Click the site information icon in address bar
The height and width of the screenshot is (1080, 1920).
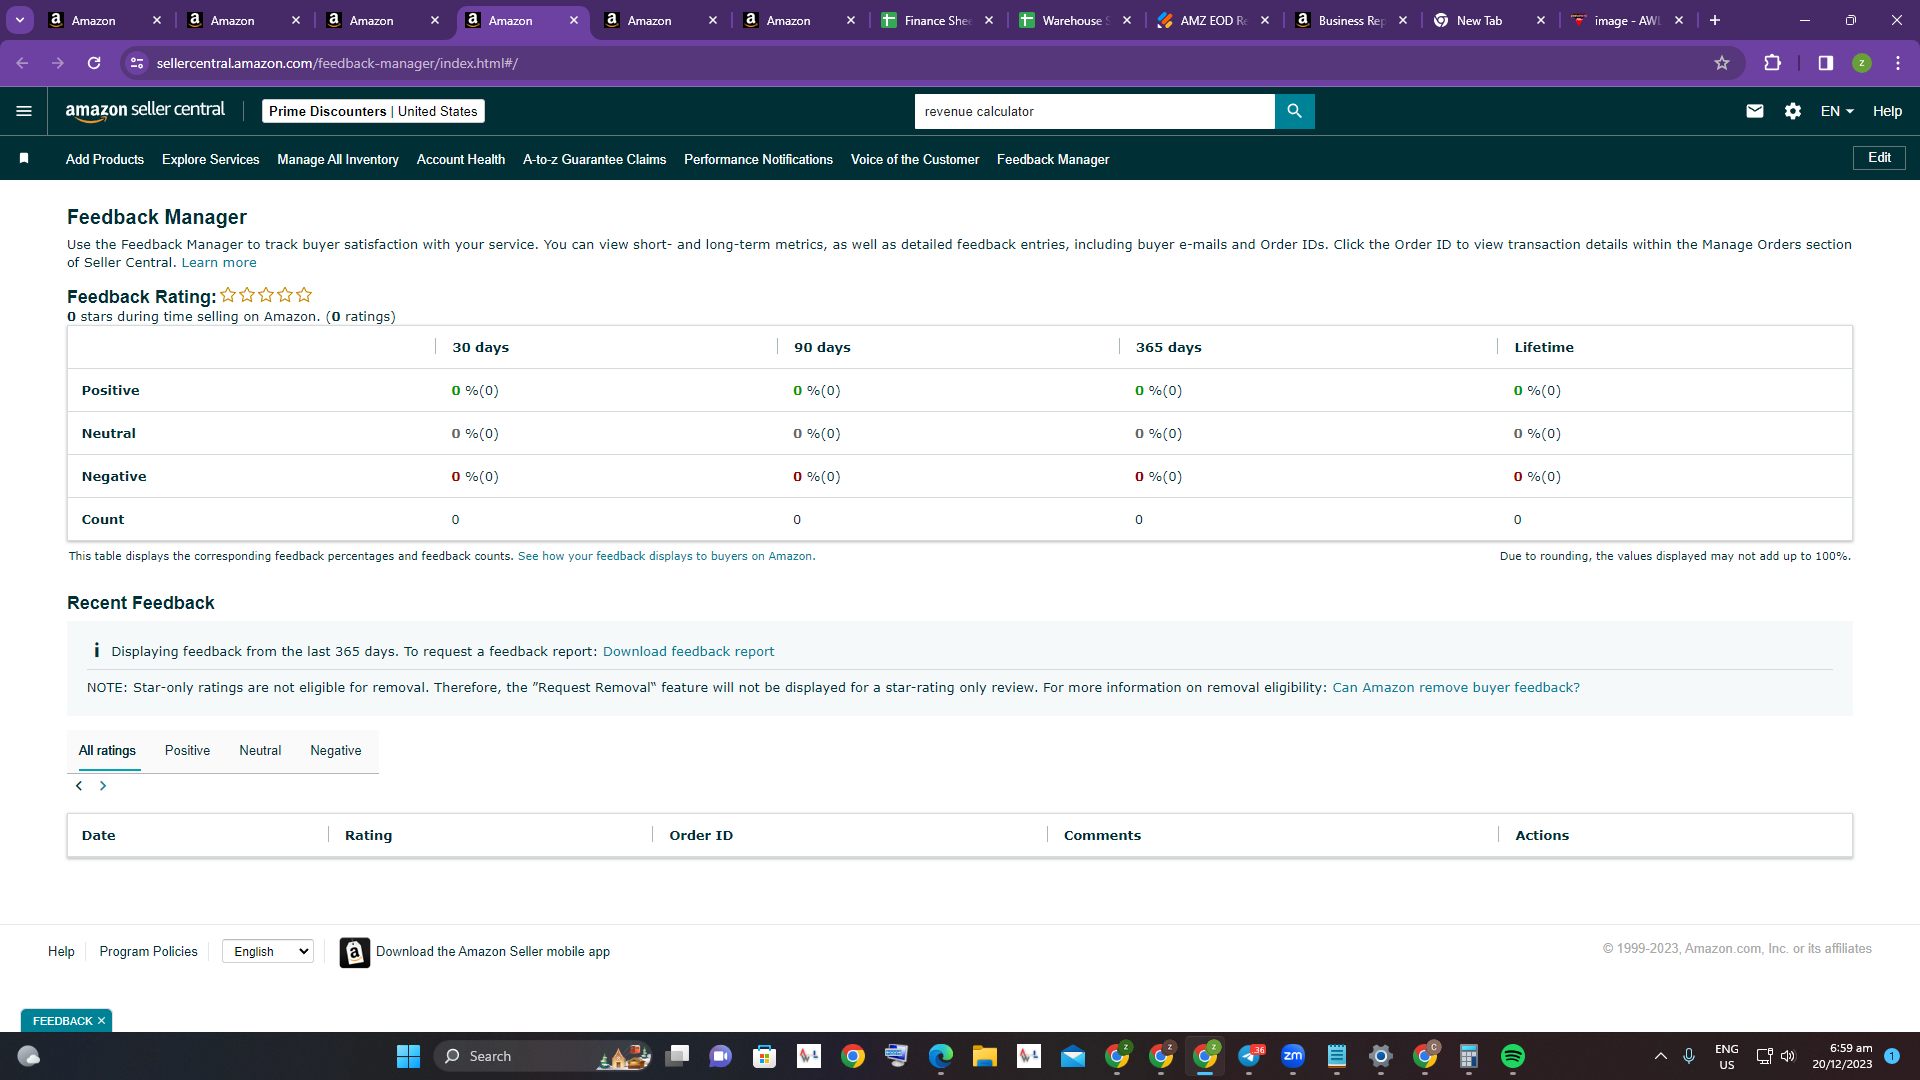(137, 63)
